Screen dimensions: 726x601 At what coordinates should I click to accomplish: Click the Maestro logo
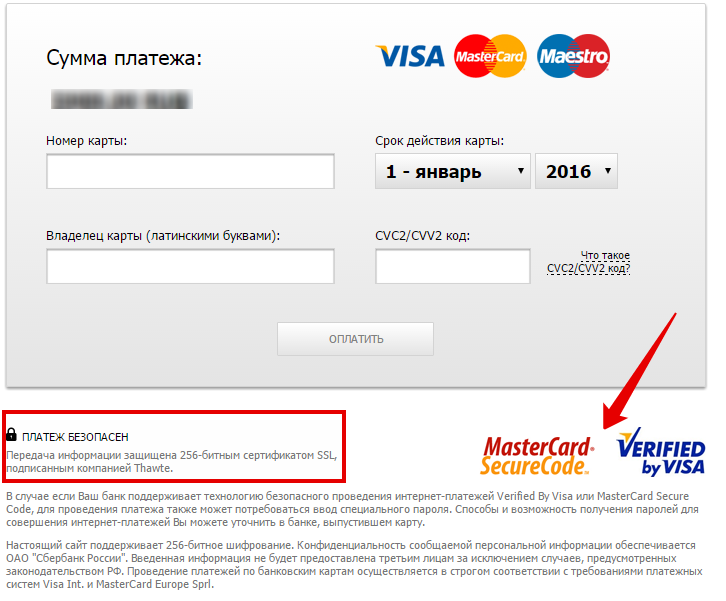click(x=573, y=56)
